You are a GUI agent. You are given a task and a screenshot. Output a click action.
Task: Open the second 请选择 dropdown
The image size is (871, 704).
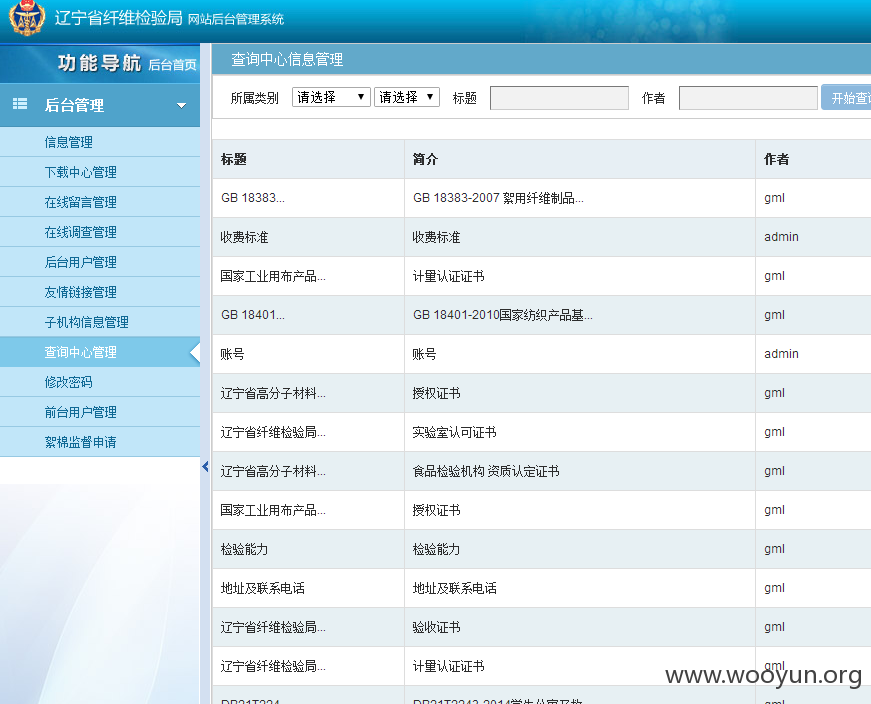407,97
